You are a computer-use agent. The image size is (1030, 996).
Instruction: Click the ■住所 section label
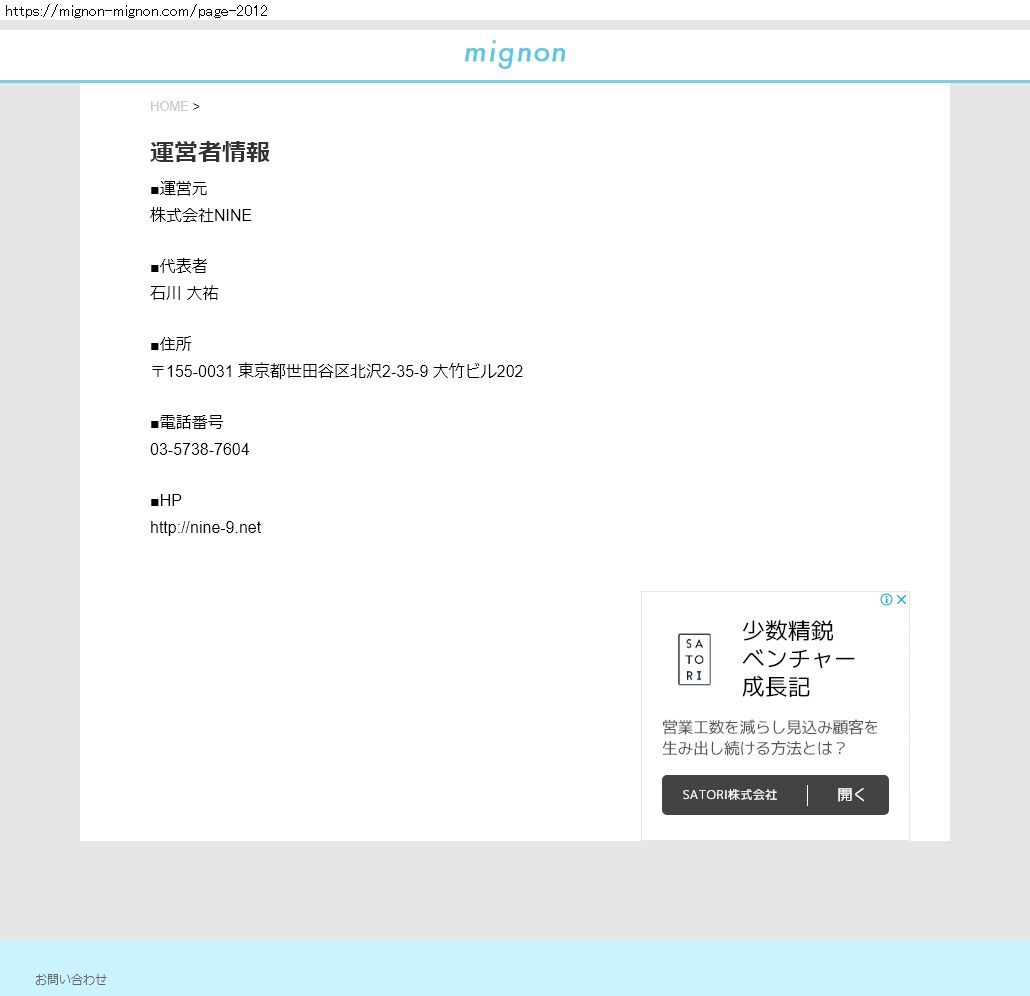tap(171, 345)
